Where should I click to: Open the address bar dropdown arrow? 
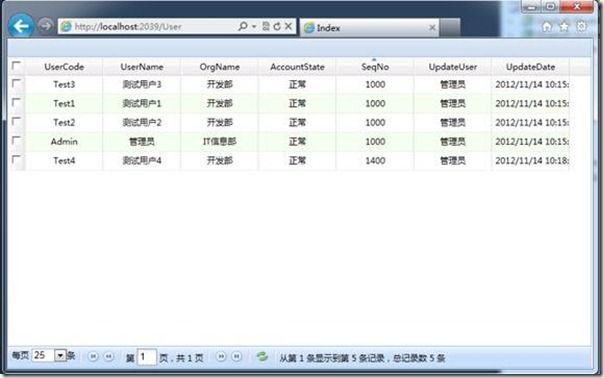click(x=254, y=27)
